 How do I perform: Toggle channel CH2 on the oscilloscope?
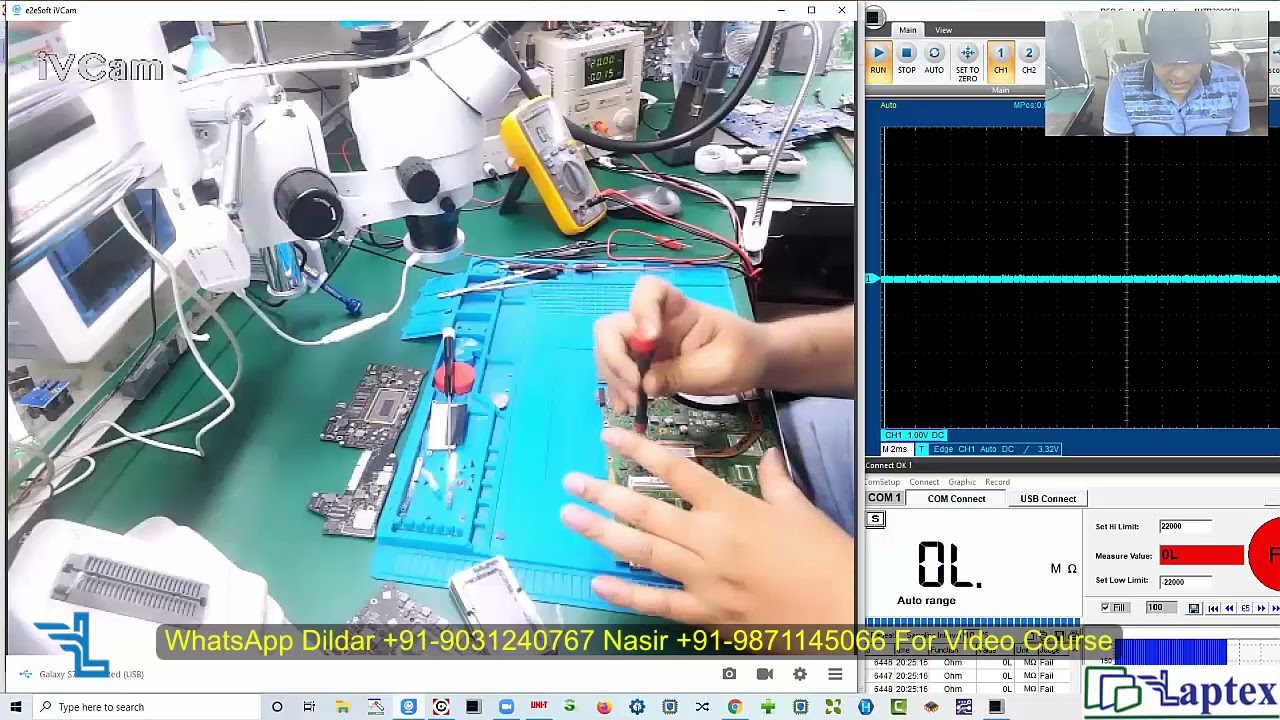1029,60
